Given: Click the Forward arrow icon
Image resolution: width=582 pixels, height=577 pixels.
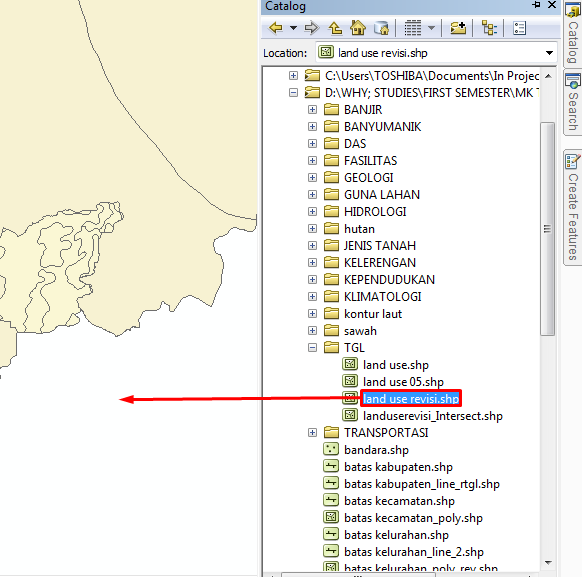Looking at the screenshot, I should coord(312,28).
